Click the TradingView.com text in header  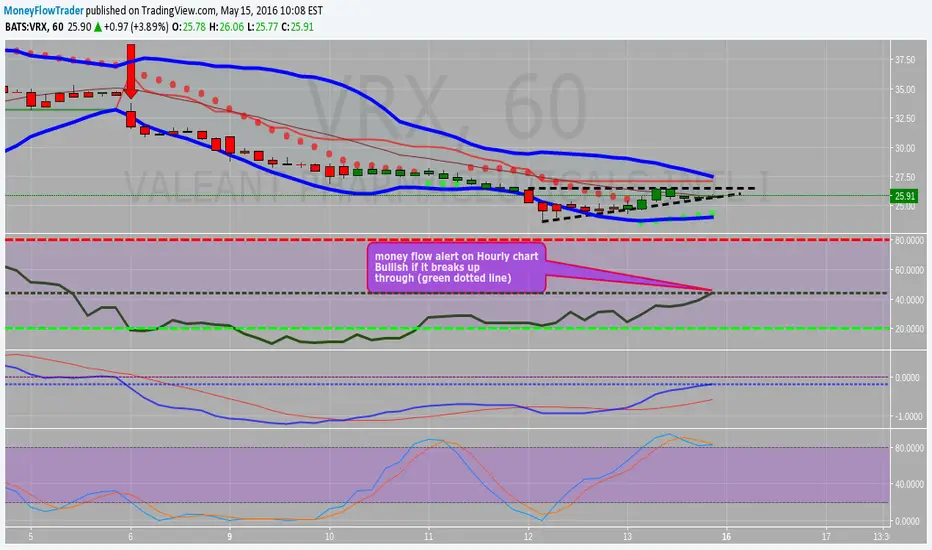tap(178, 11)
